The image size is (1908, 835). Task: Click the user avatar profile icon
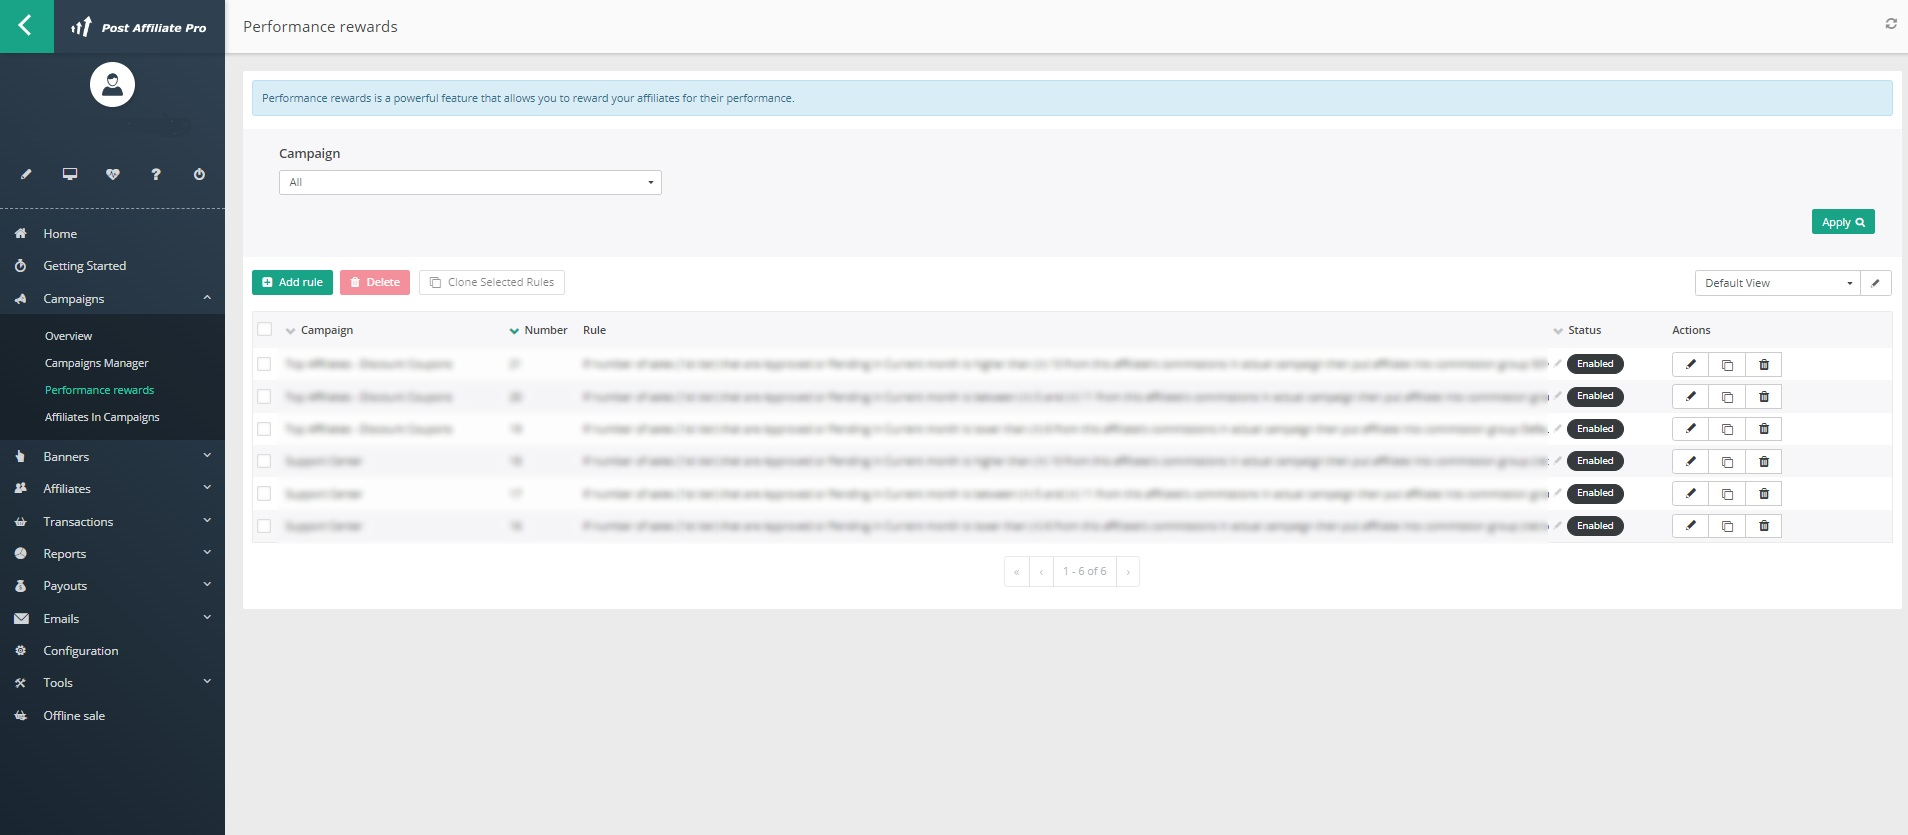point(112,85)
